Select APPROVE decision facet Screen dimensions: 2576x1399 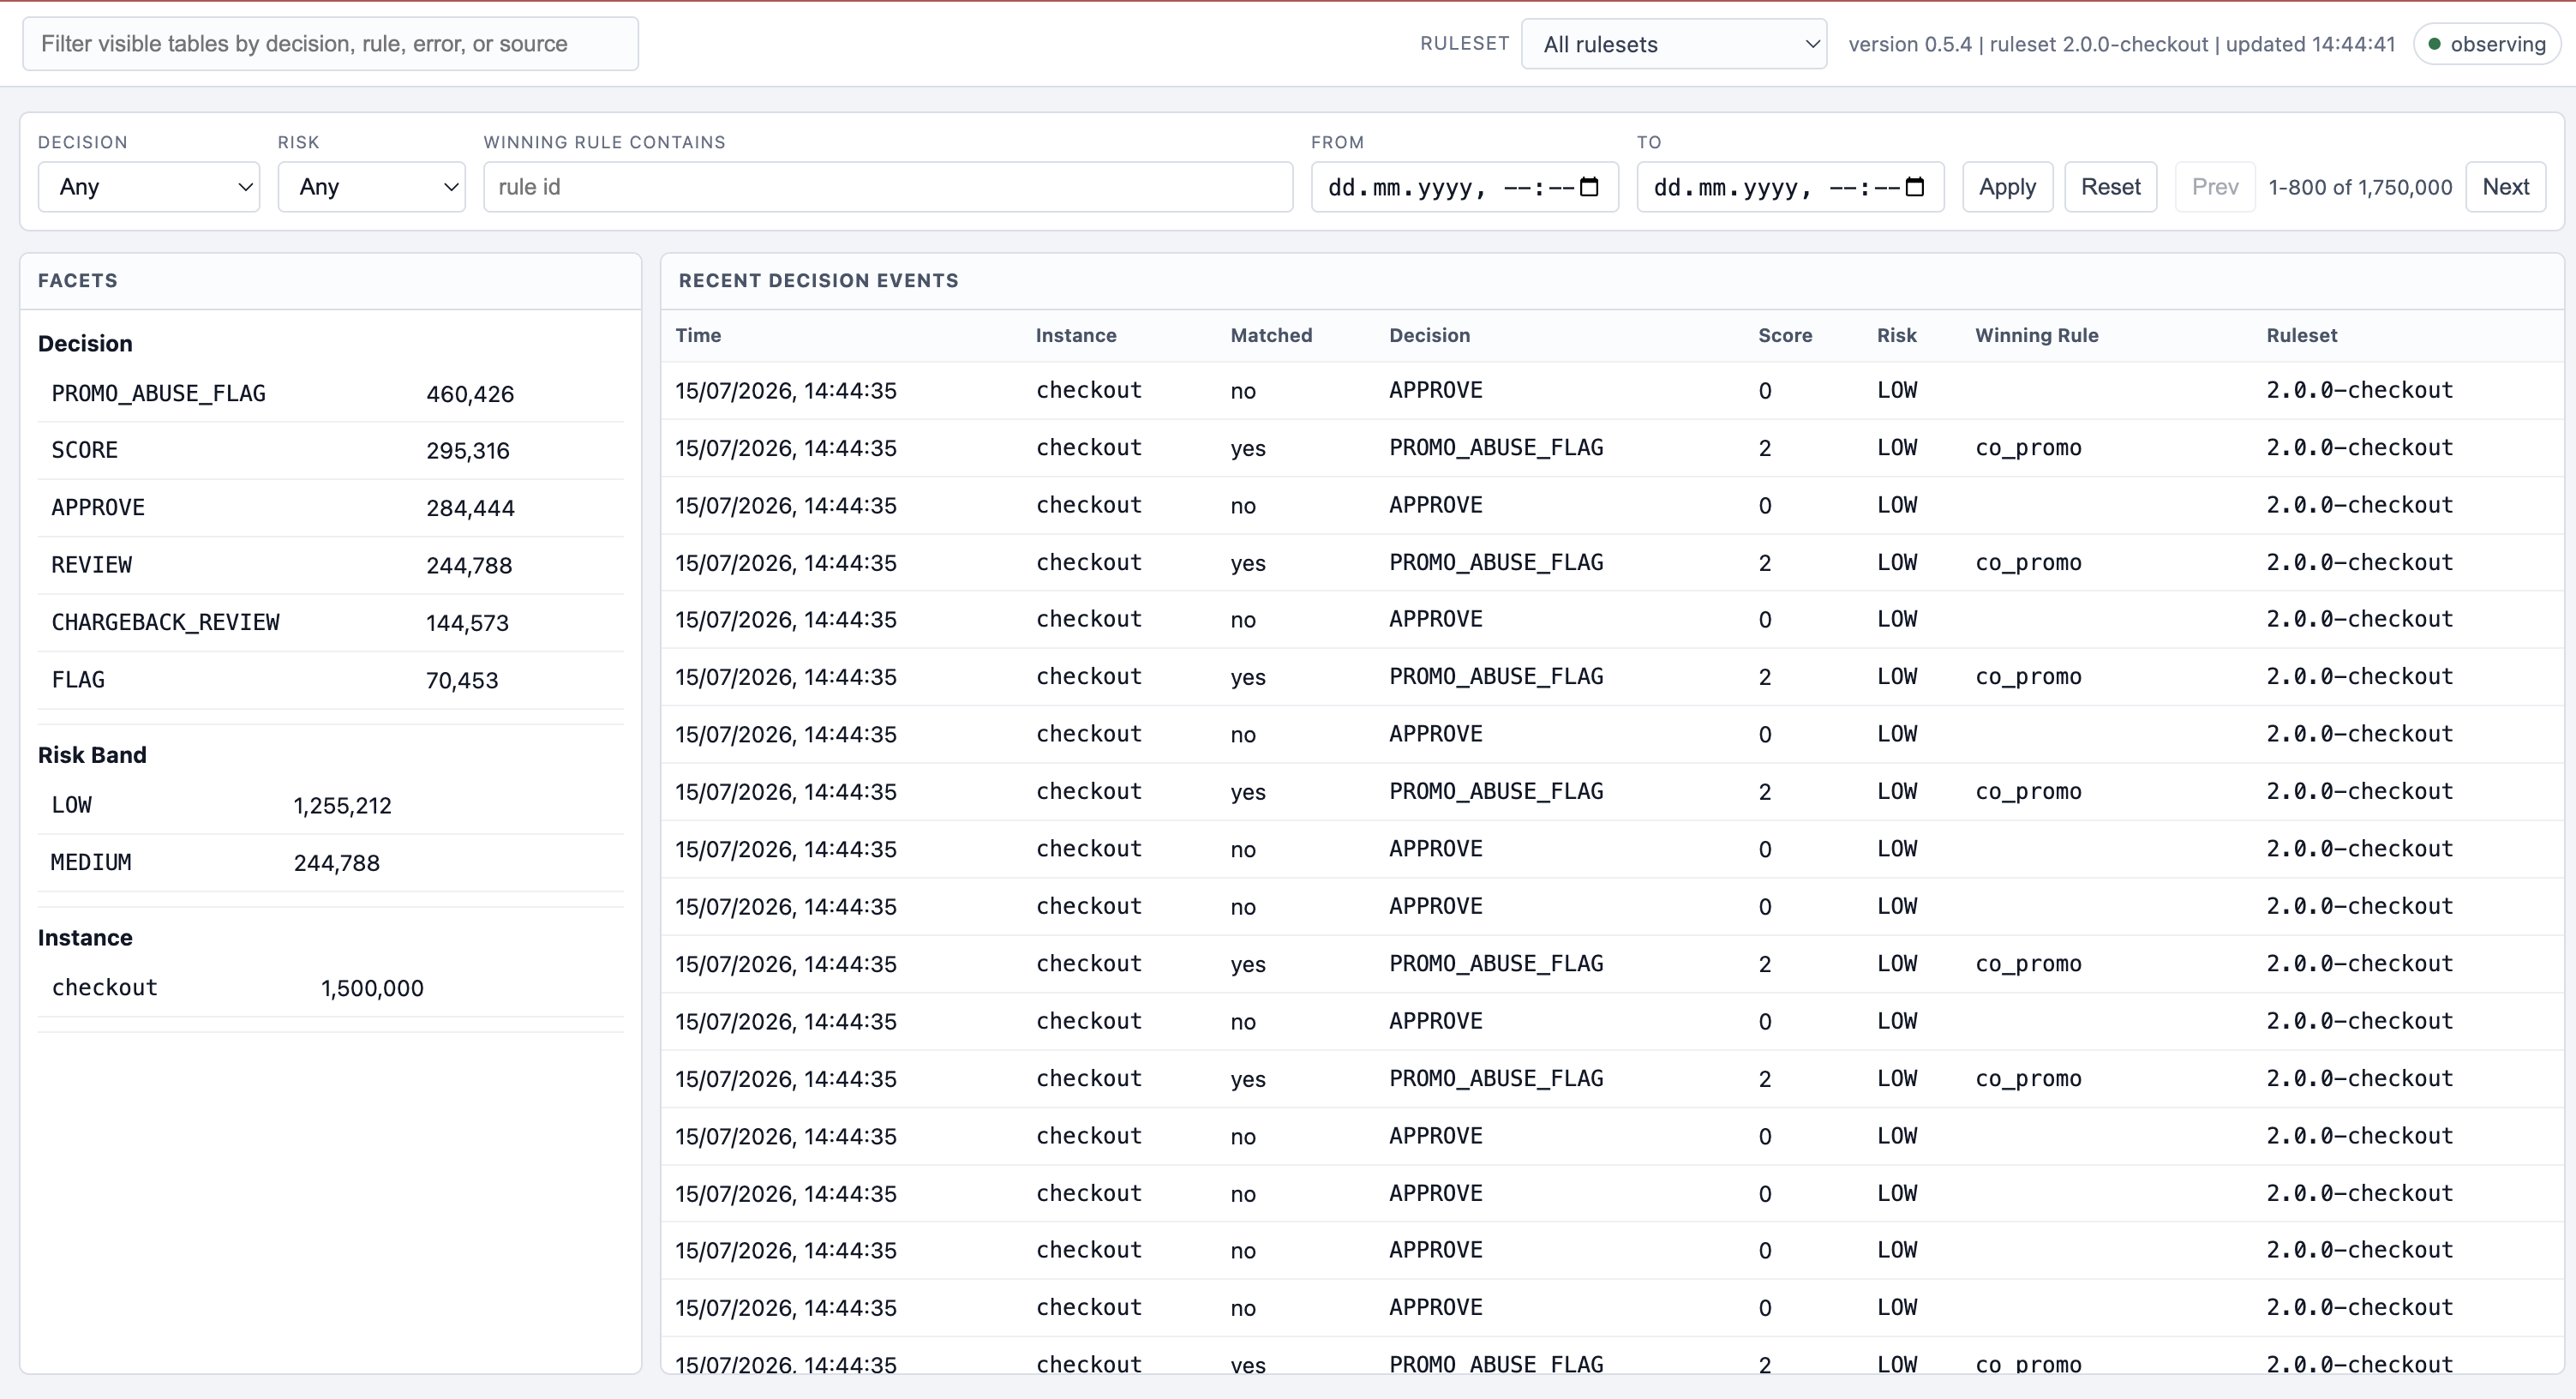click(330, 508)
